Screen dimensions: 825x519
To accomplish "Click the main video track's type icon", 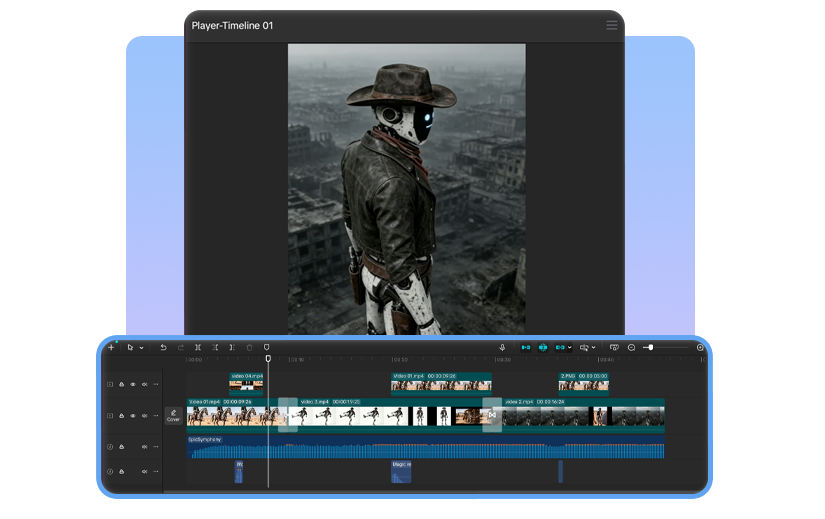I will click(x=110, y=416).
